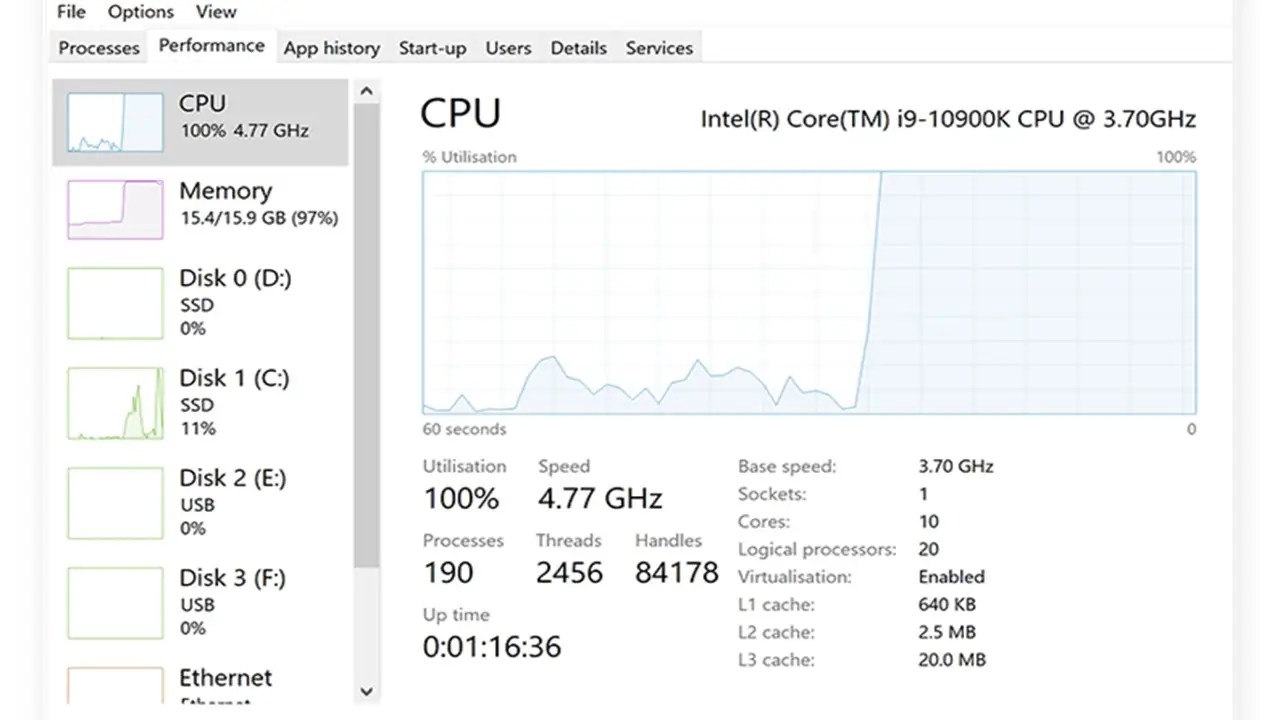The width and height of the screenshot is (1280, 720).
Task: Open the View menu
Action: [x=216, y=12]
